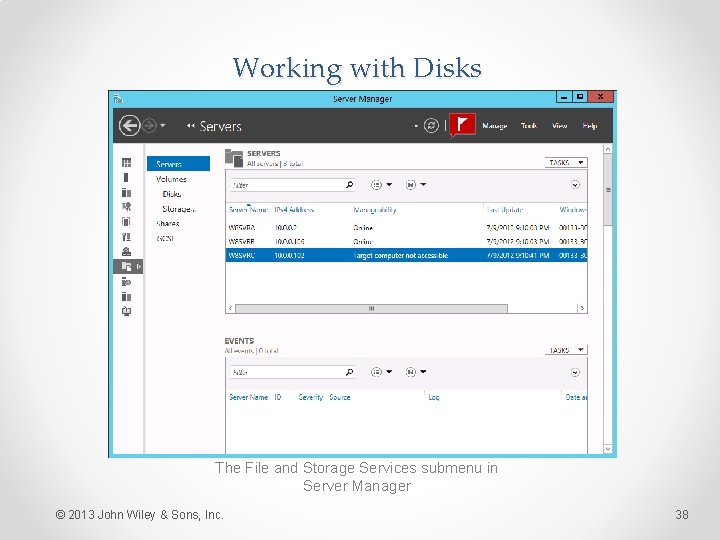Image resolution: width=720 pixels, height=540 pixels.
Task: Expand the Events tile filter chevron
Action: point(575,372)
